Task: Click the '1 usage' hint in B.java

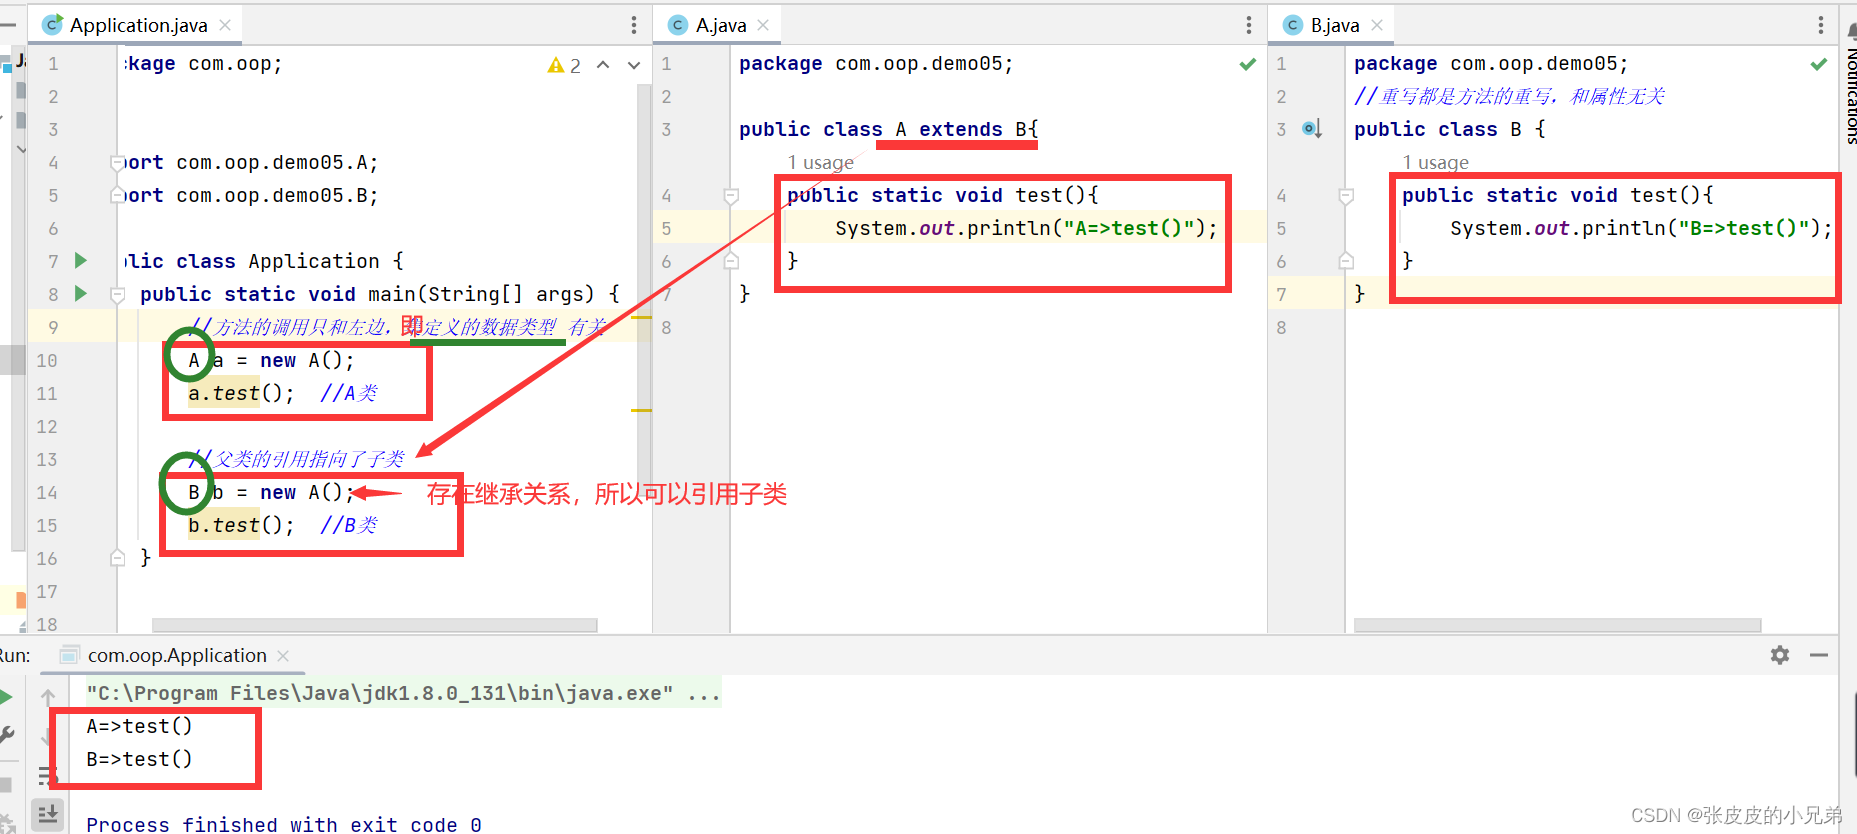Action: [1435, 162]
